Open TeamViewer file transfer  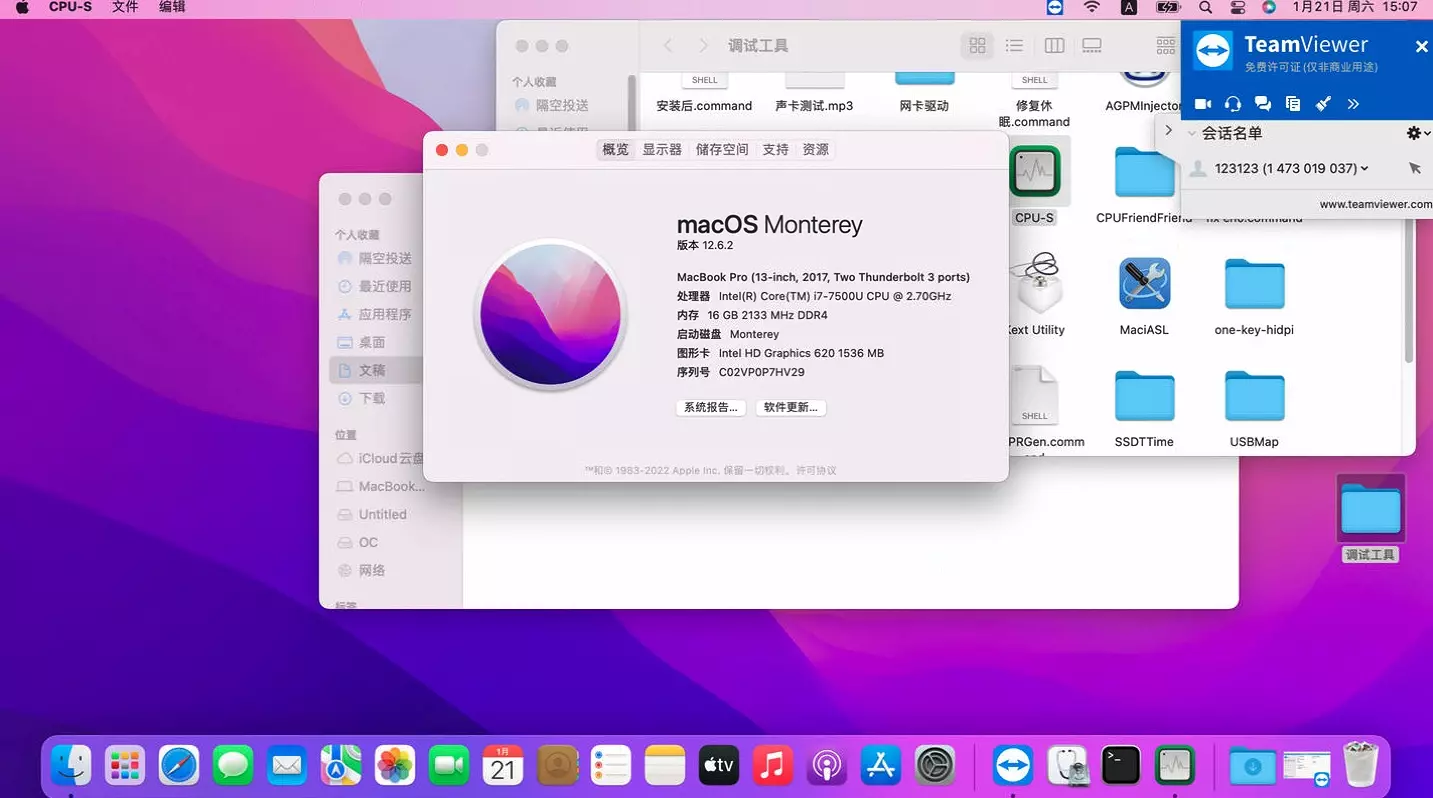pos(1292,103)
